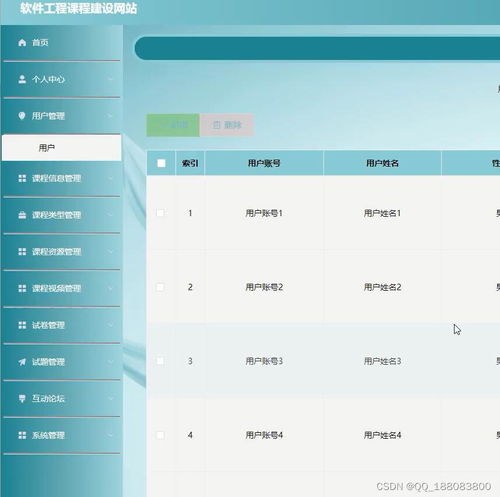Image resolution: width=500 pixels, height=497 pixels.
Task: Click the home icon beside 首页
Action: (22, 43)
